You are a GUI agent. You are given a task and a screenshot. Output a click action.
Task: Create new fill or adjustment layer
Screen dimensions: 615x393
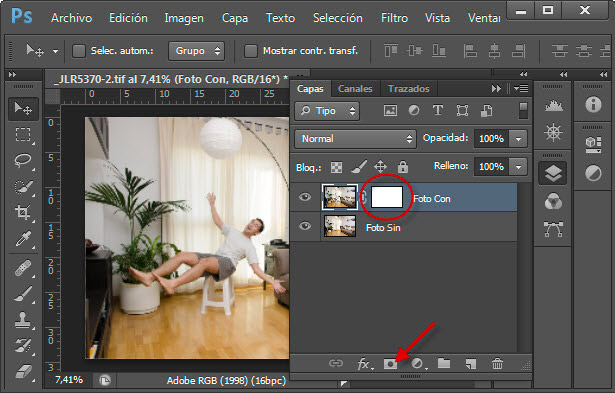(x=418, y=364)
